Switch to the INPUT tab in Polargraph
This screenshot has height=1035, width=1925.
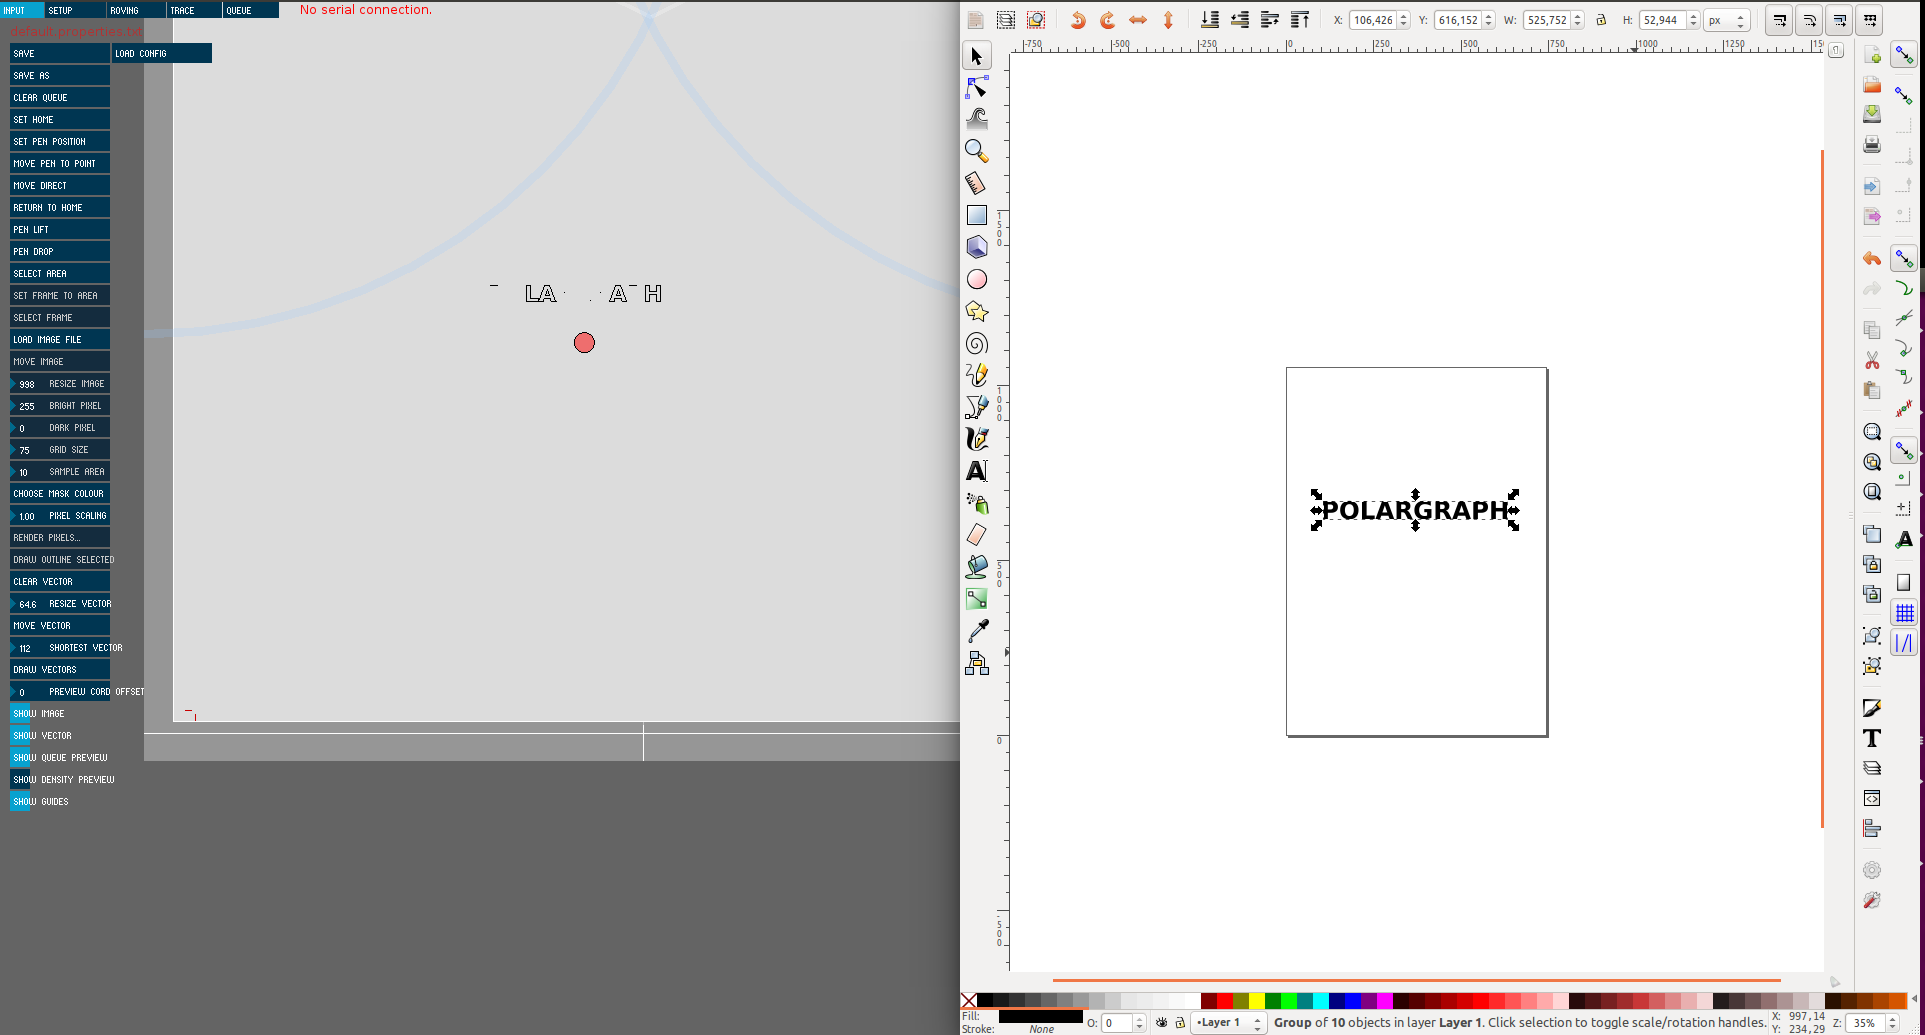22,10
